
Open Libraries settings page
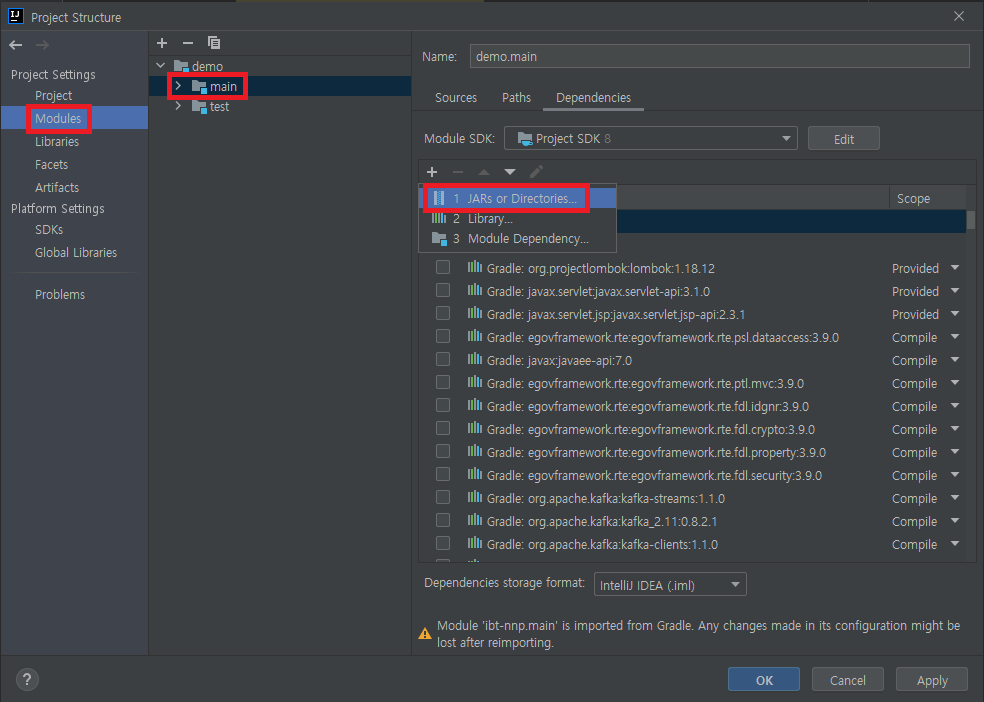pos(56,142)
